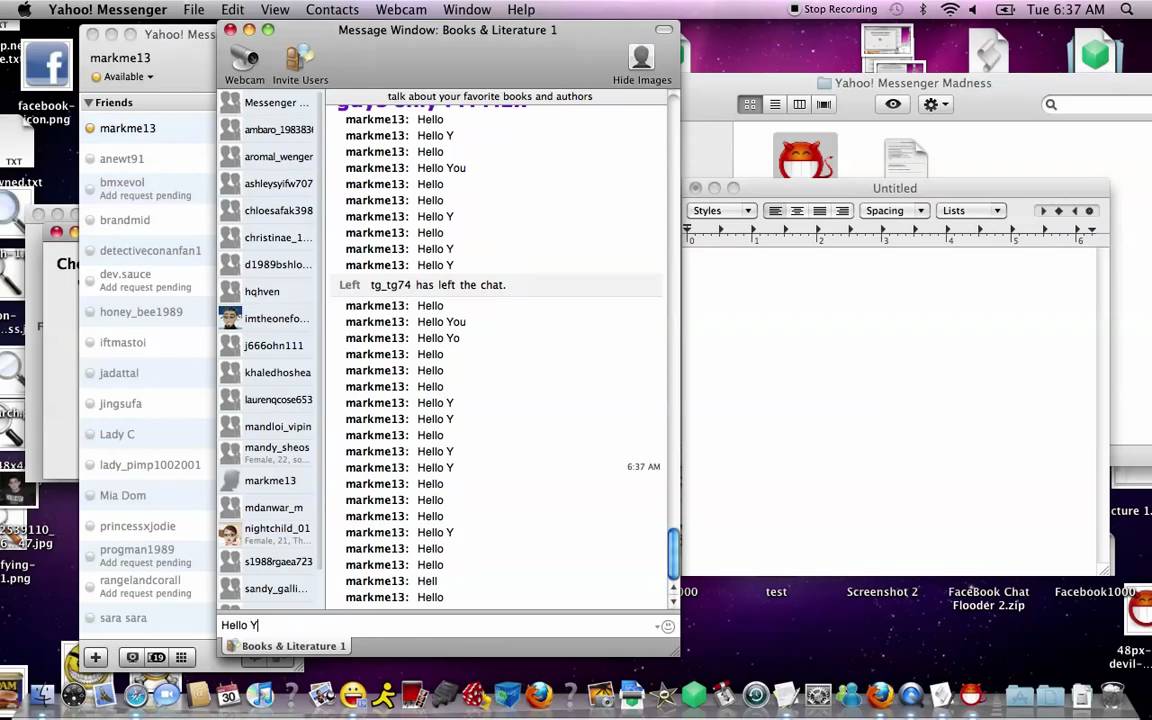Screen dimensions: 1152x720
Task: Open Finder from the Dock
Action: pos(43,694)
